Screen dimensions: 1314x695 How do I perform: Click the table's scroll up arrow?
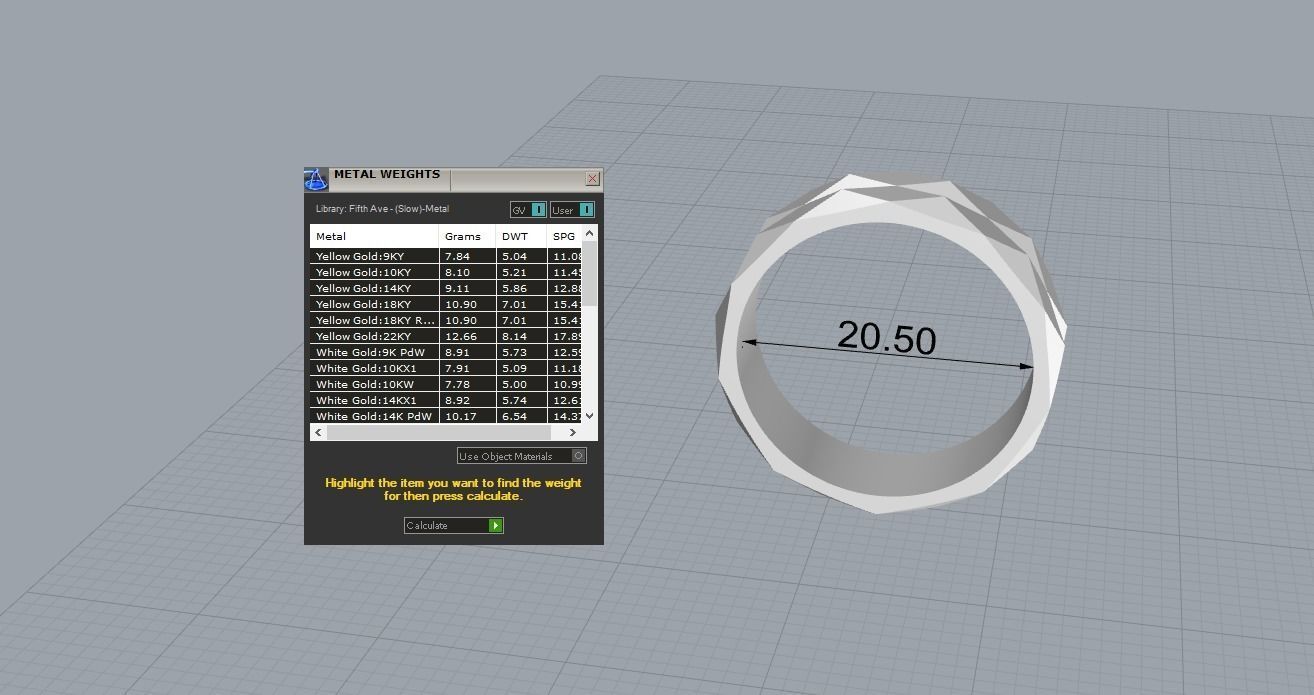589,233
